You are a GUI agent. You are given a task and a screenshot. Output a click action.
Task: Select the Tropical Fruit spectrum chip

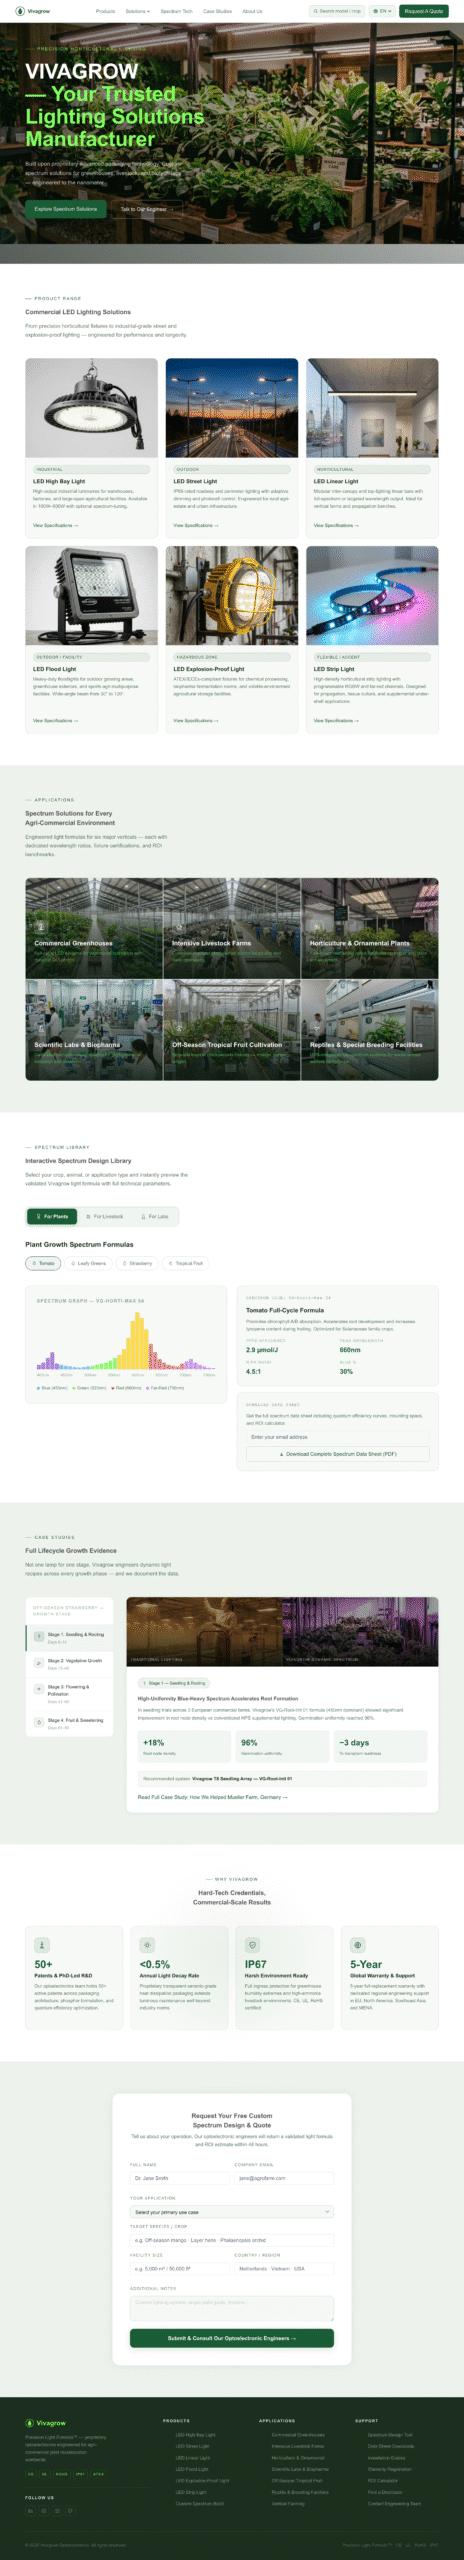point(185,1263)
